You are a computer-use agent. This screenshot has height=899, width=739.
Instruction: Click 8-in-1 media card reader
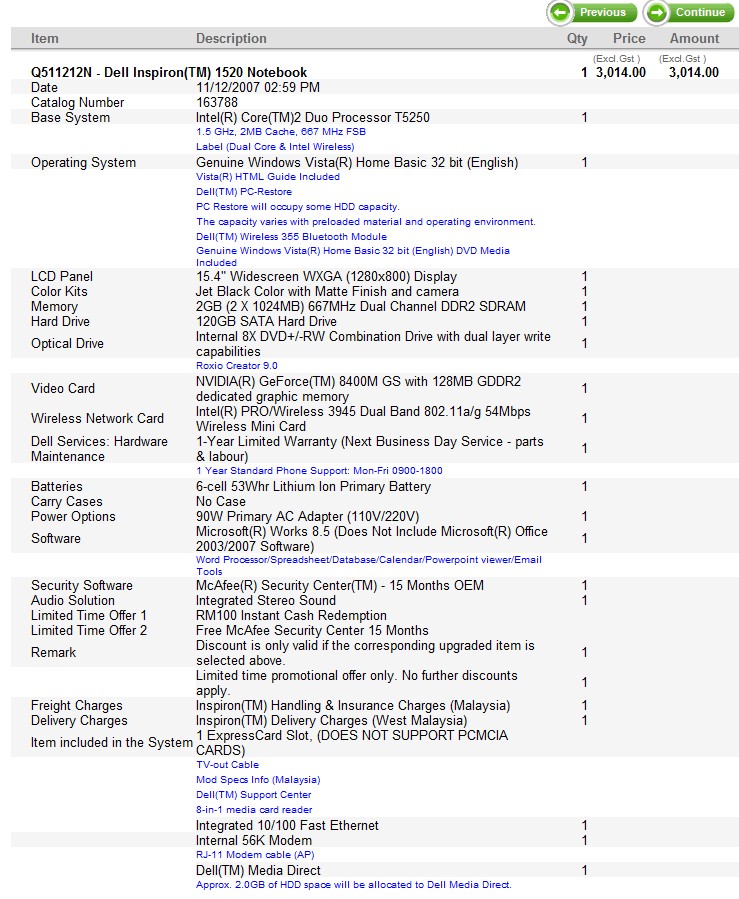click(254, 809)
